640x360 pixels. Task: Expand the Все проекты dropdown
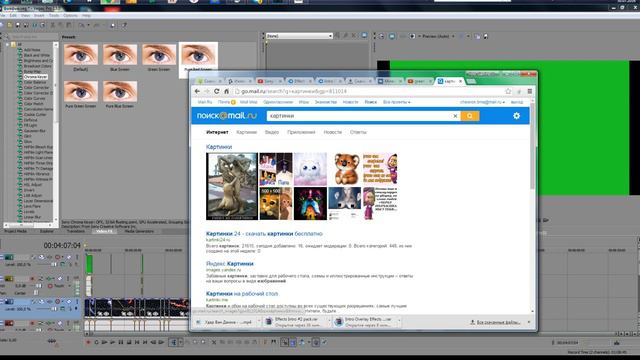[x=397, y=102]
